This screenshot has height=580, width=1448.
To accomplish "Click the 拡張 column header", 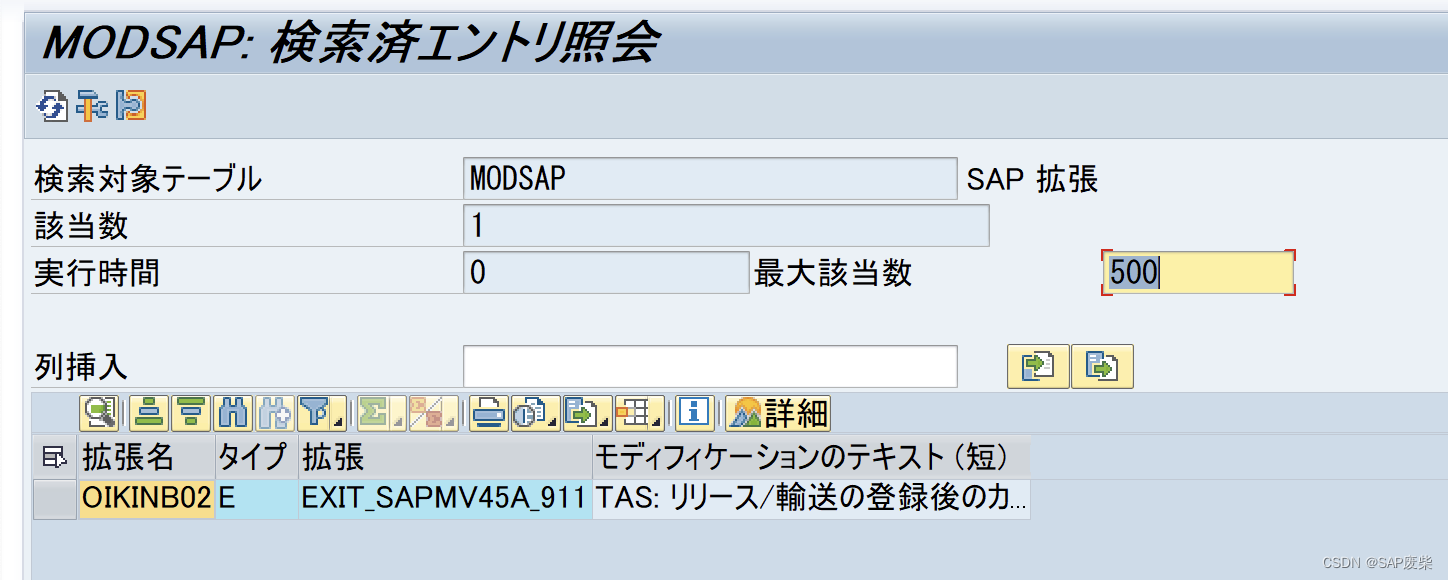I will (x=445, y=458).
